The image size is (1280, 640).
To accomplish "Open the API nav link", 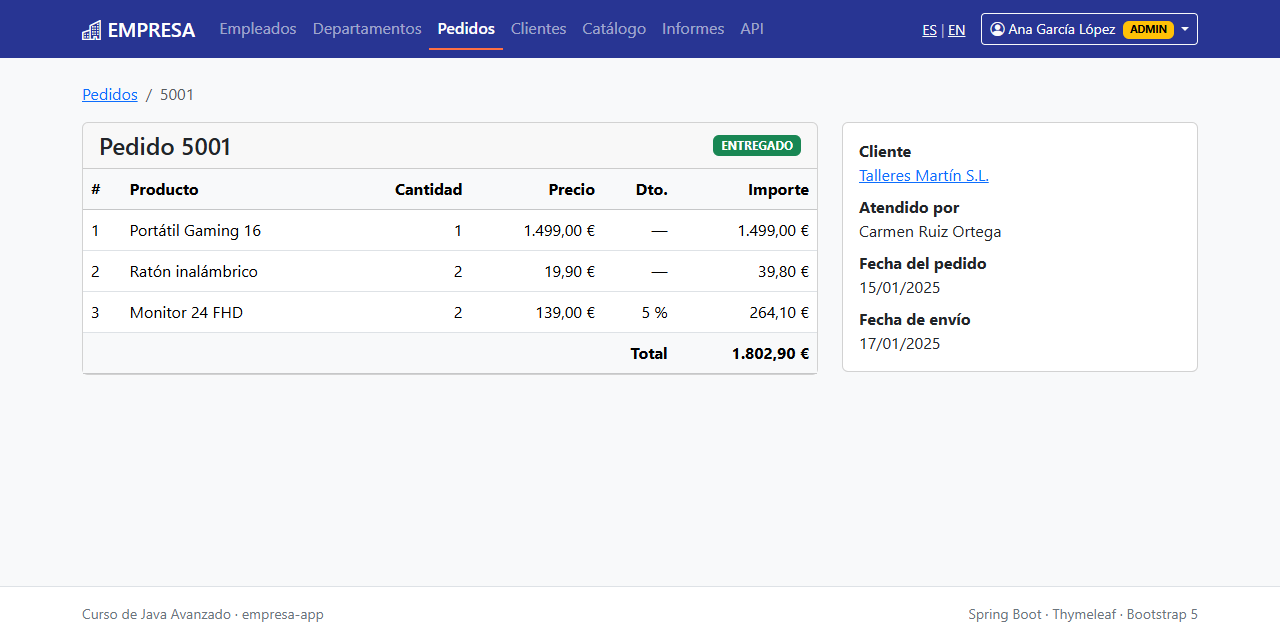I will 752,29.
